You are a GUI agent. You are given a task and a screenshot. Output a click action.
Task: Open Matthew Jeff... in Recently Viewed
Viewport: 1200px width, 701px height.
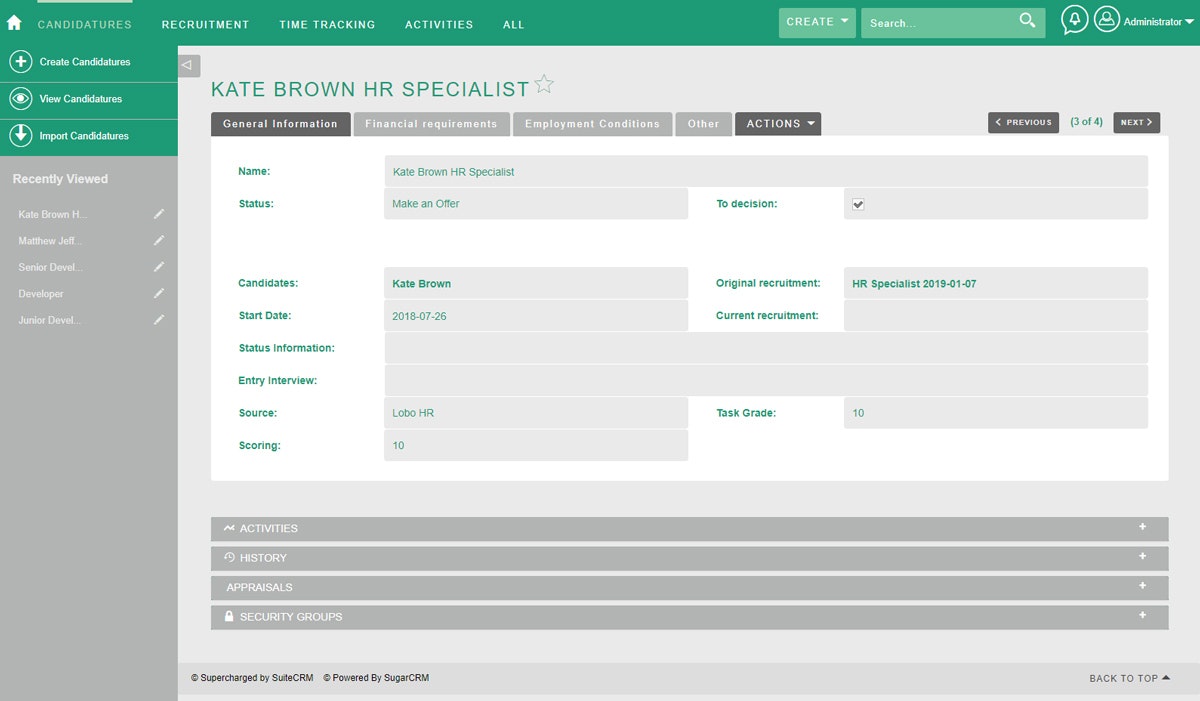pyautogui.click(x=50, y=241)
